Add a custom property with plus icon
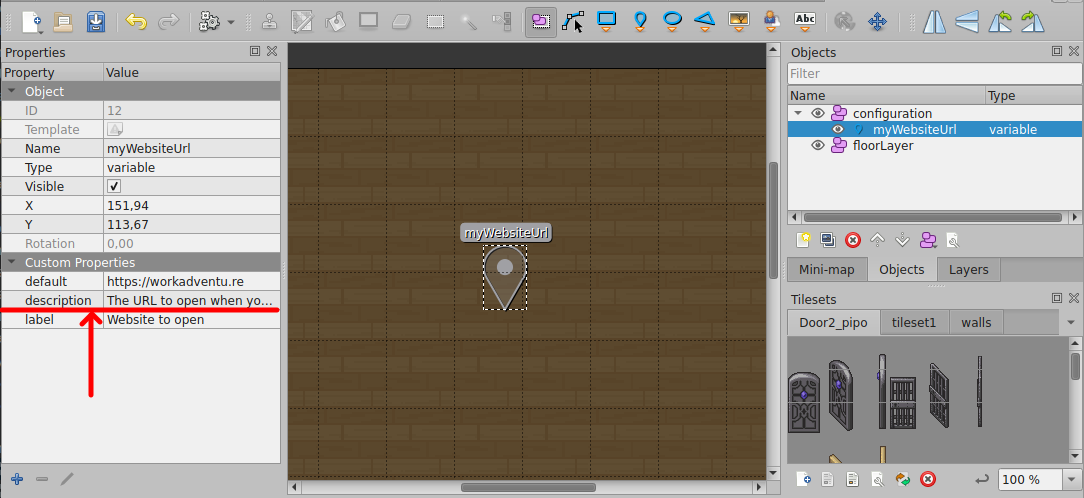Image resolution: width=1084 pixels, height=498 pixels. coord(17,479)
